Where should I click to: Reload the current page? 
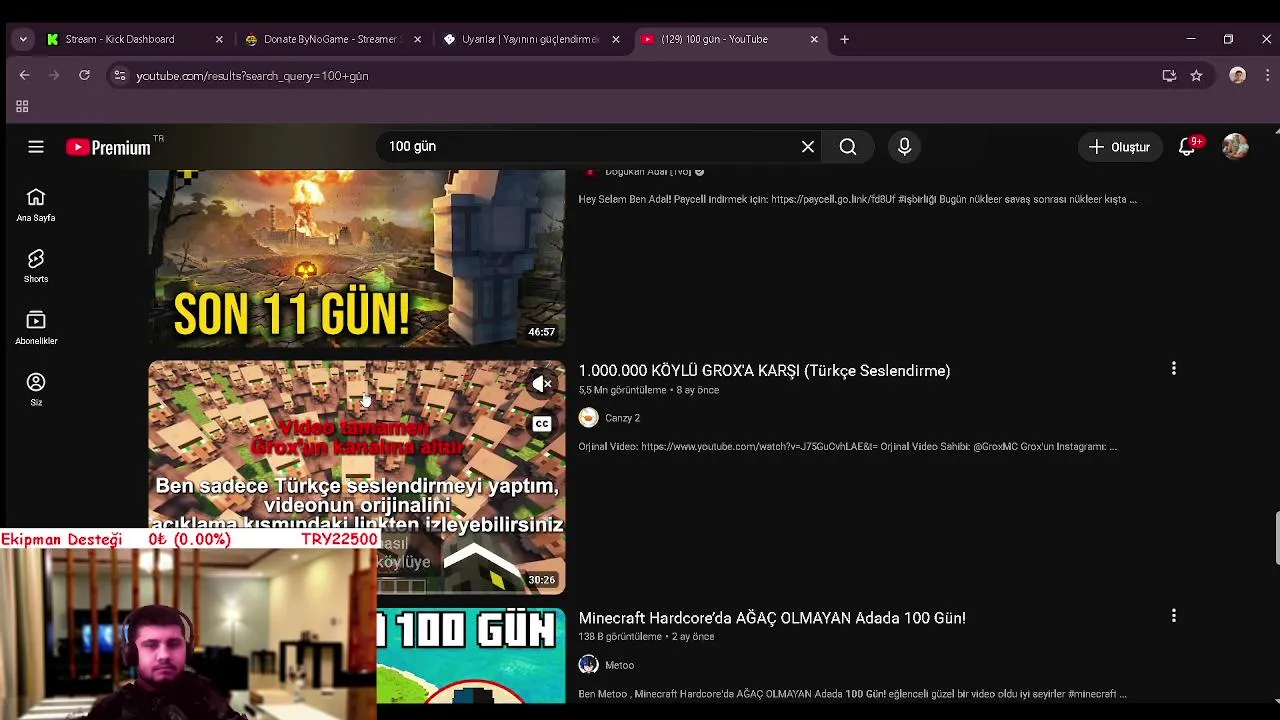coord(85,75)
